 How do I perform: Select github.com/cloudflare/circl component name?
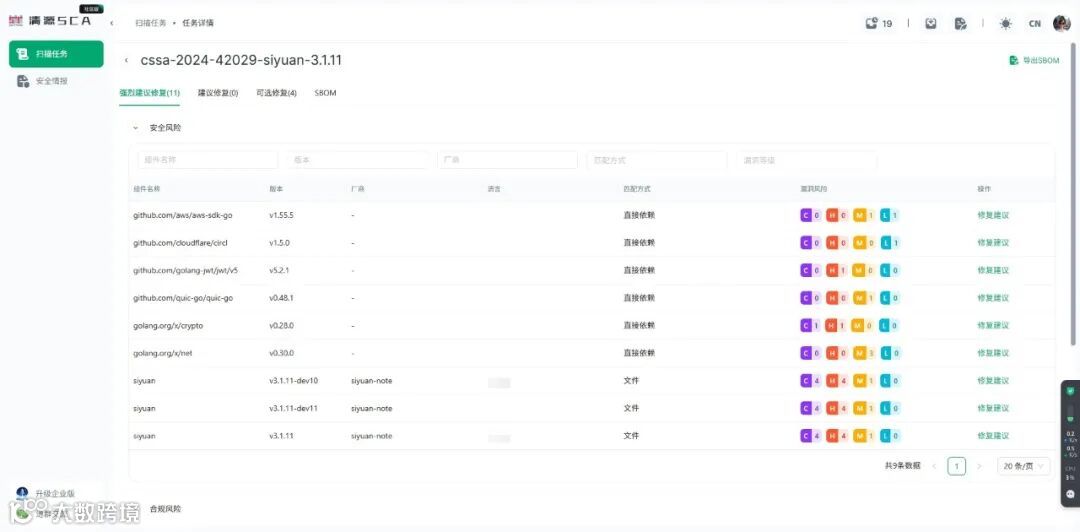[180, 243]
